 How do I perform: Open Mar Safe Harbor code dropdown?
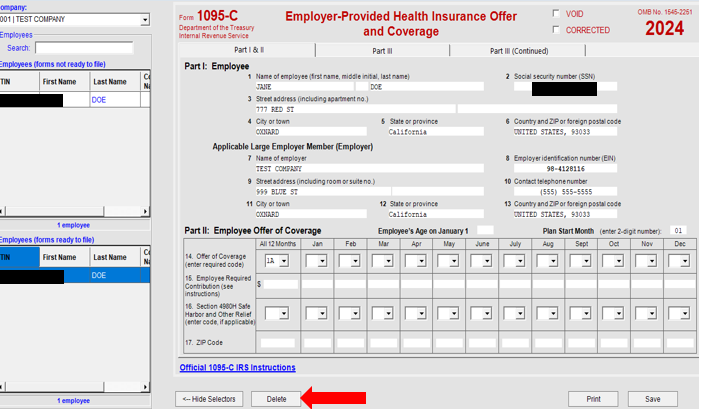[388, 314]
